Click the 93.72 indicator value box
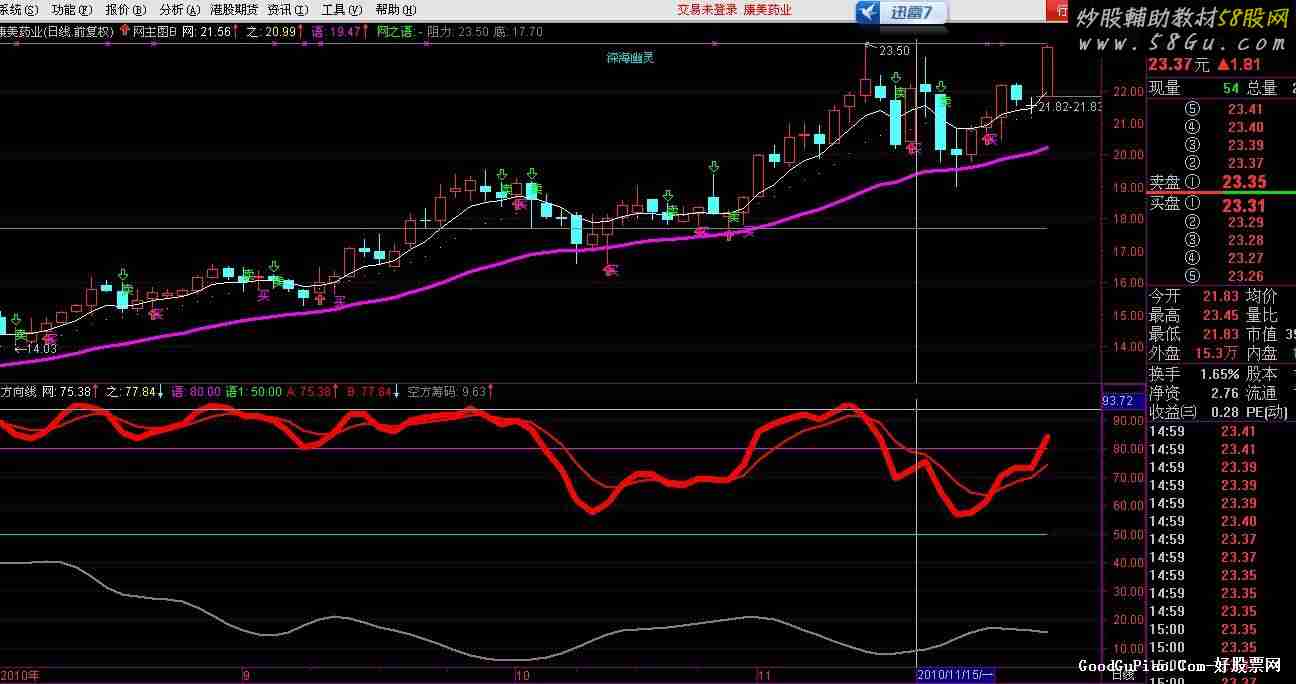 point(1117,400)
